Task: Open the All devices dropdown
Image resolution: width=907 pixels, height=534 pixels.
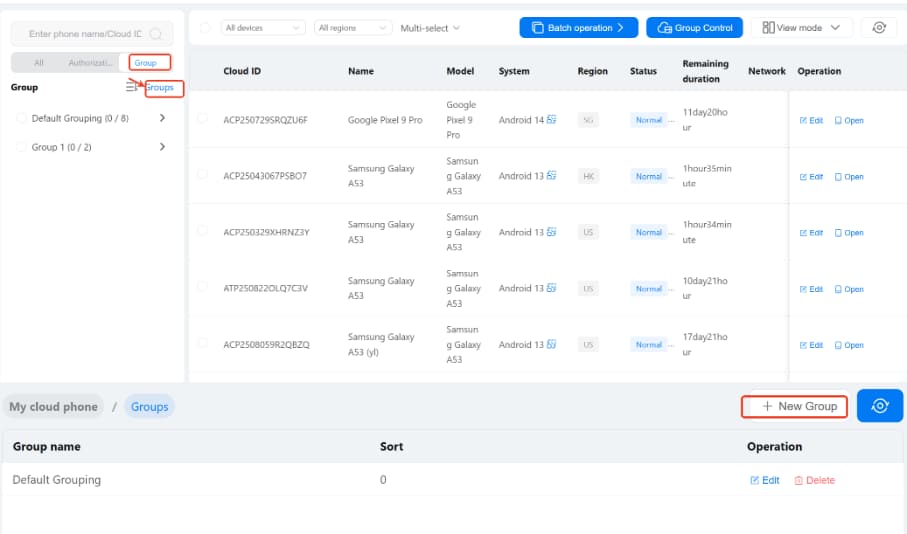Action: tap(263, 28)
